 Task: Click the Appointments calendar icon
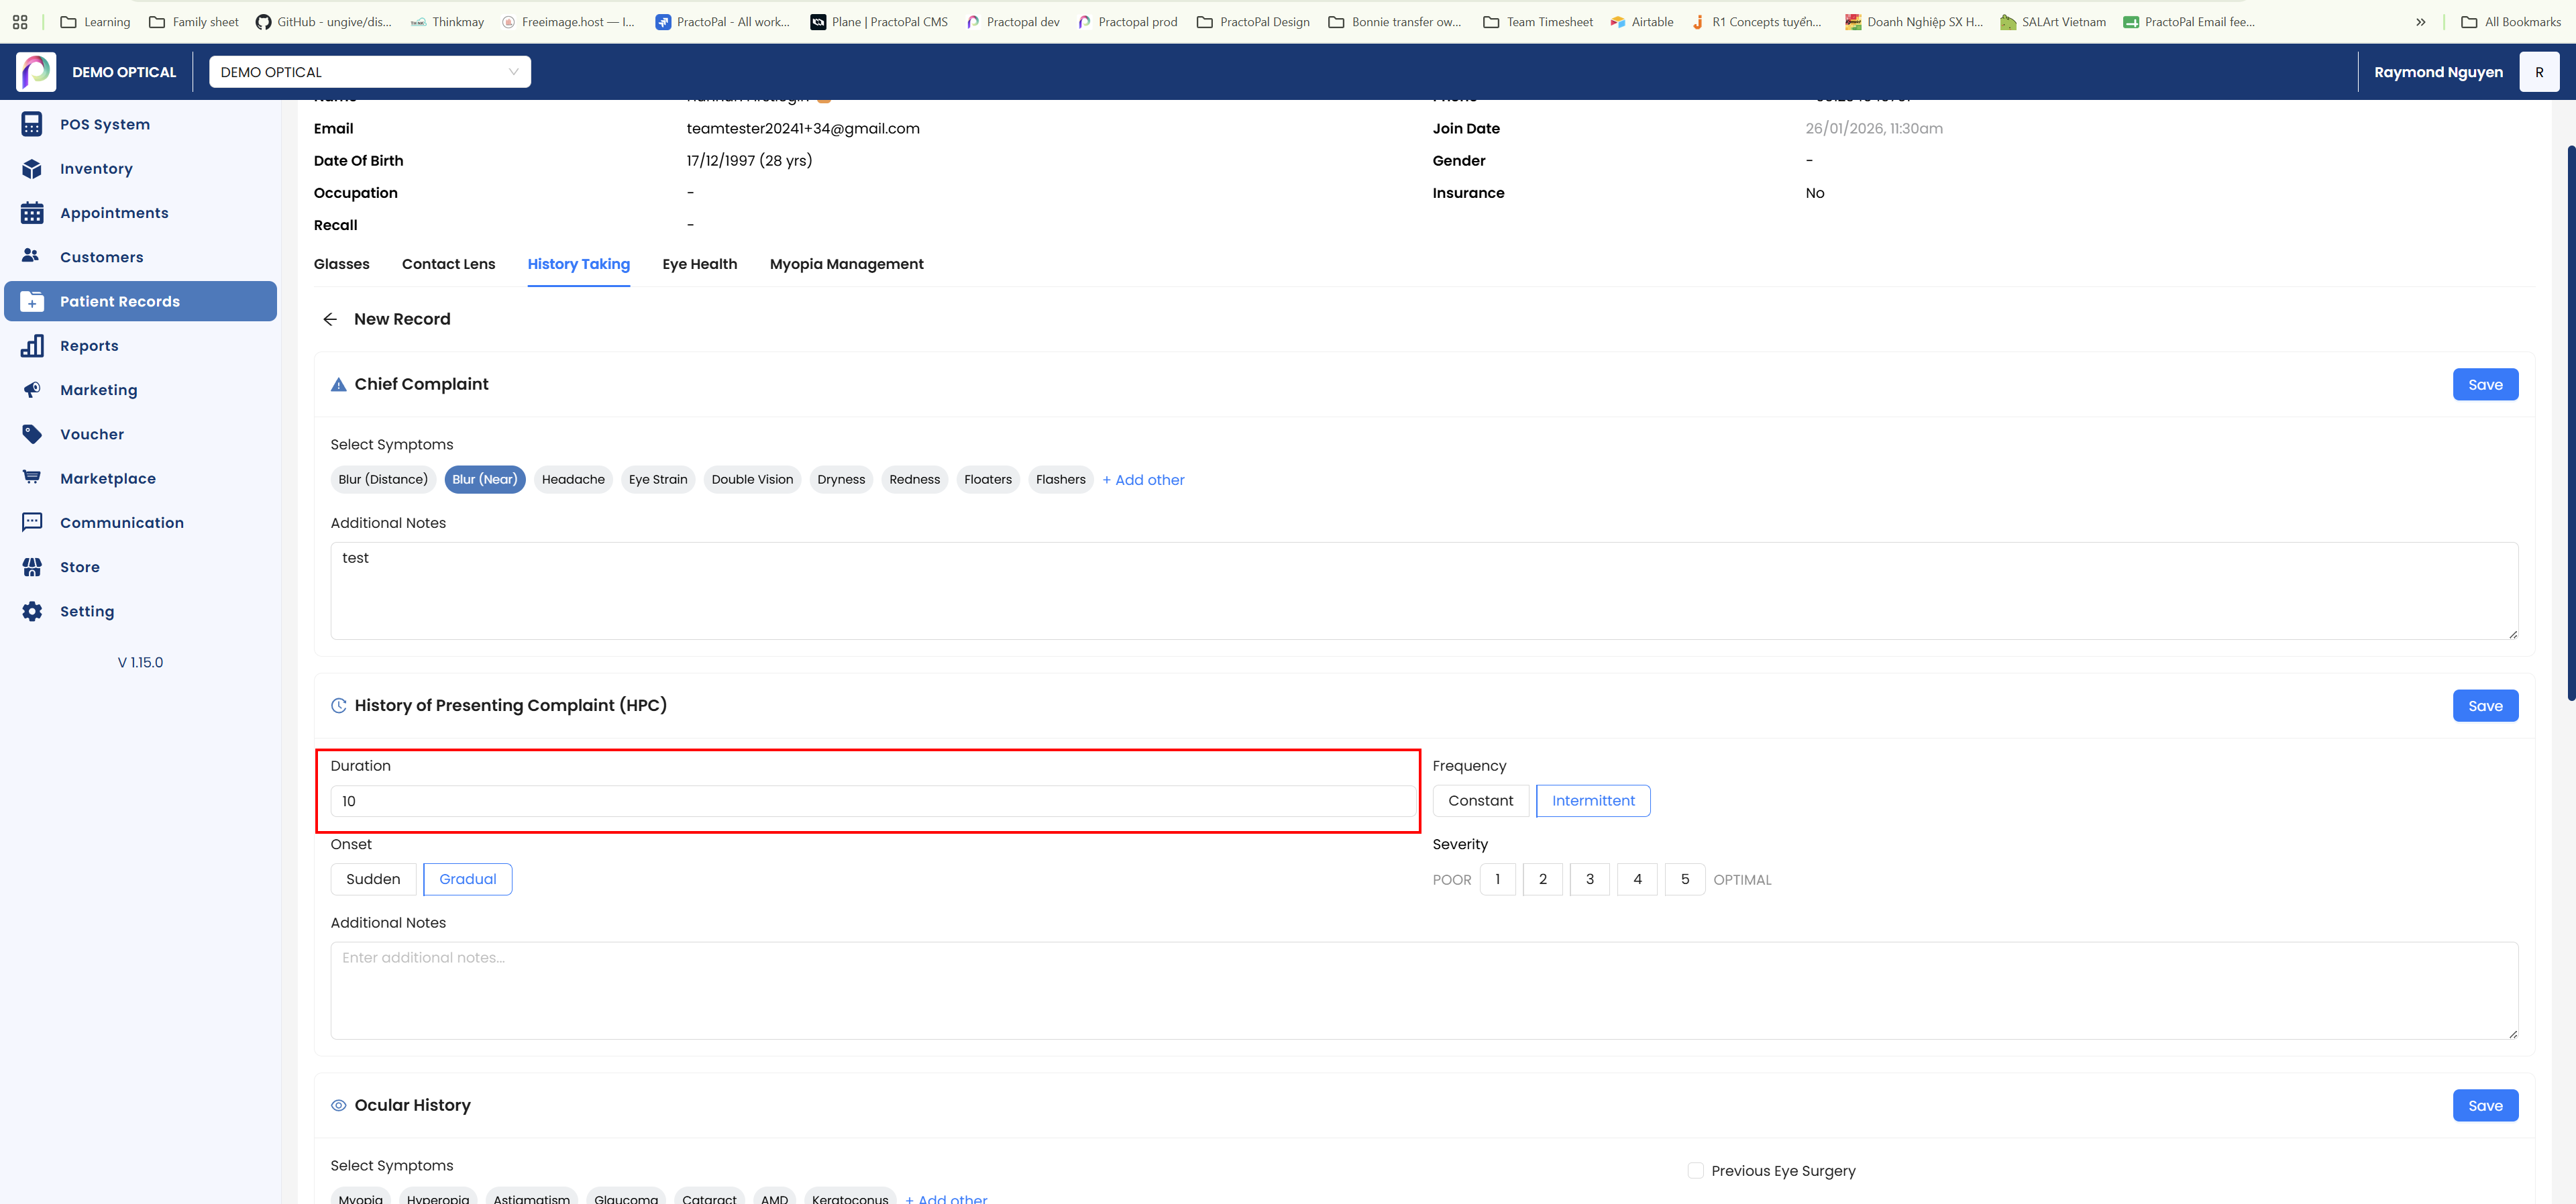(32, 213)
